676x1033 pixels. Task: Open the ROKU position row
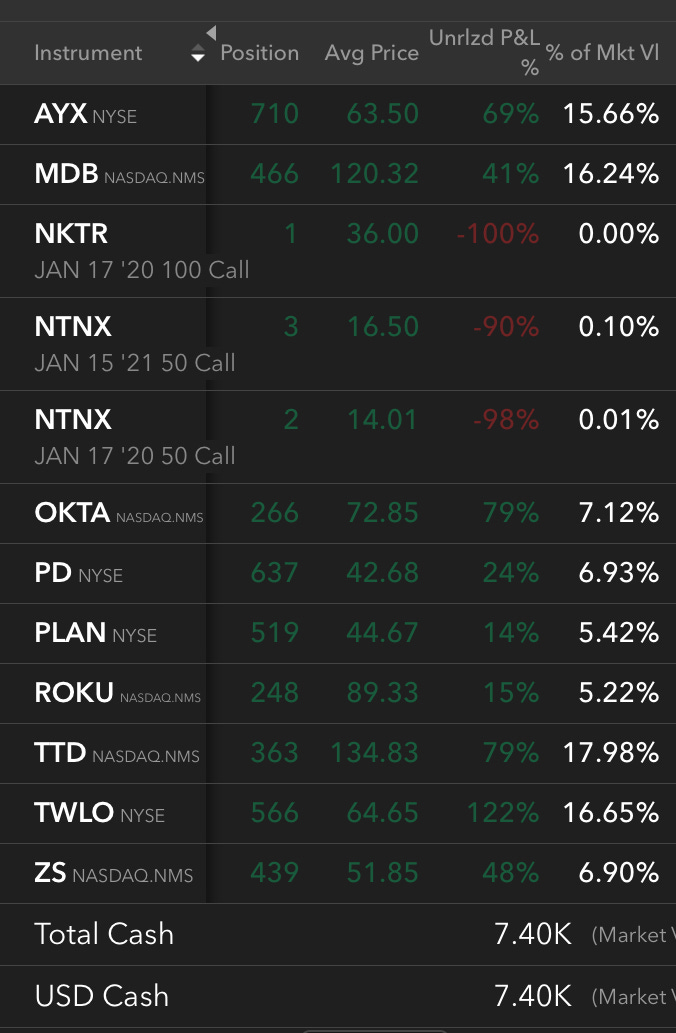338,693
